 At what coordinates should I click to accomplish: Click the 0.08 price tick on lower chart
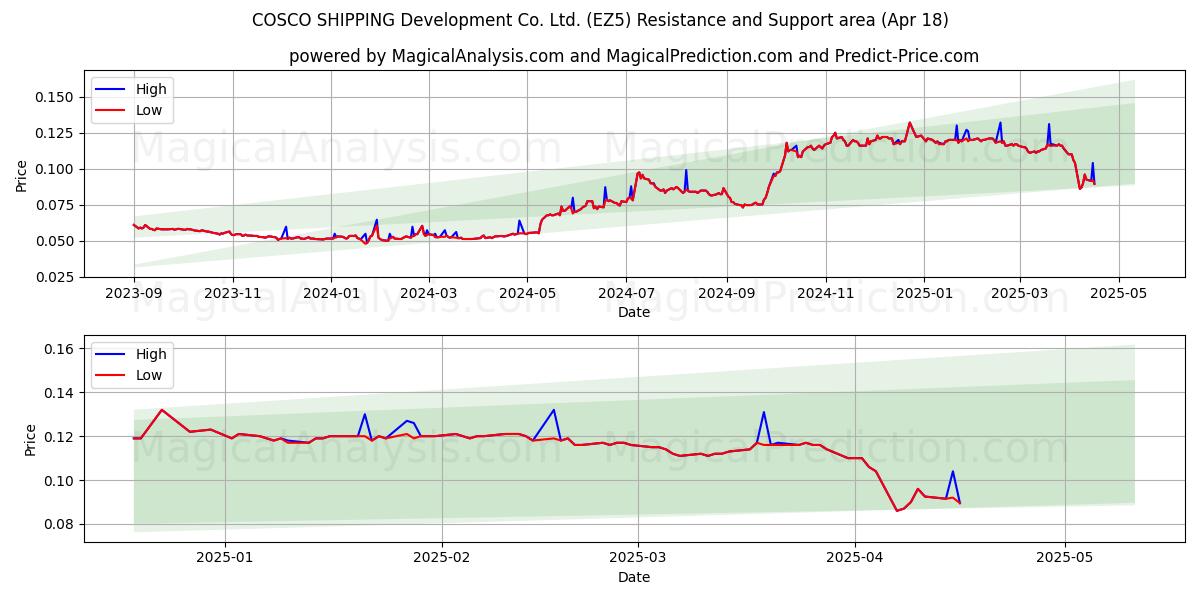tap(60, 525)
